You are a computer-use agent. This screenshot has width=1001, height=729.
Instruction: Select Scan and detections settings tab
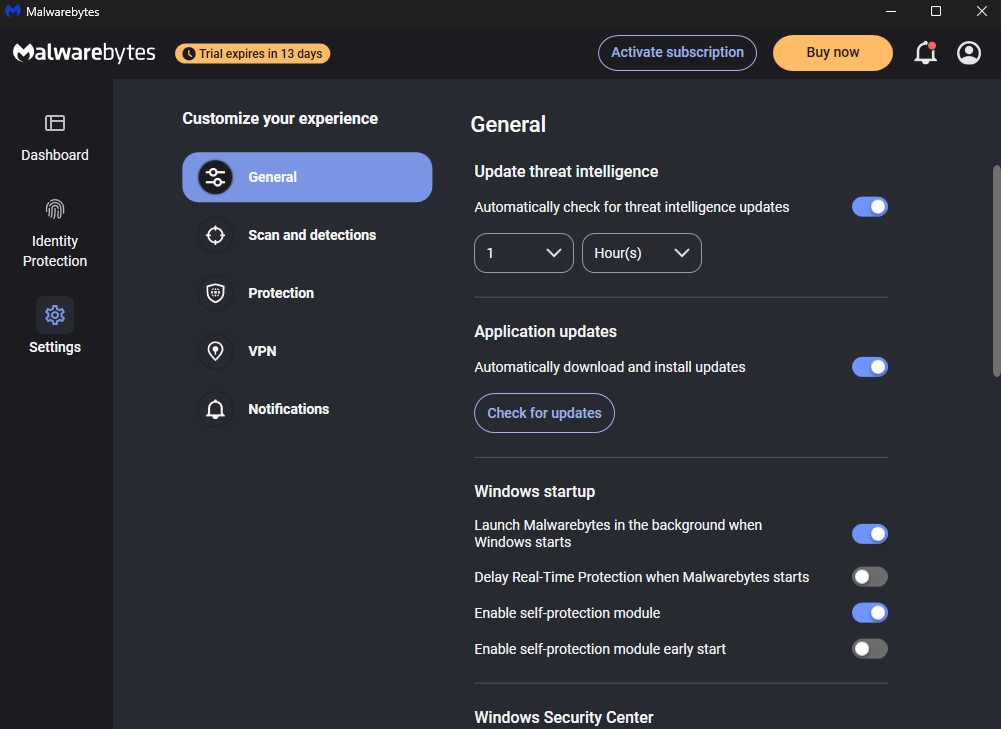point(307,235)
